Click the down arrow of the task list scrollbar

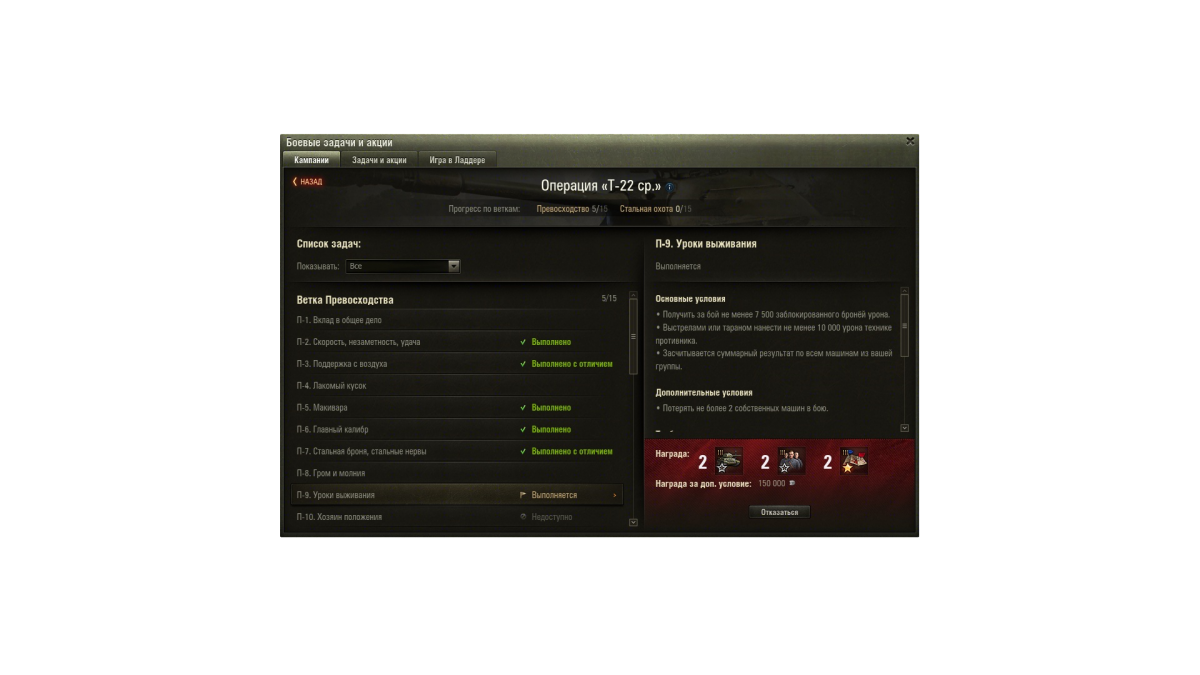(x=633, y=522)
